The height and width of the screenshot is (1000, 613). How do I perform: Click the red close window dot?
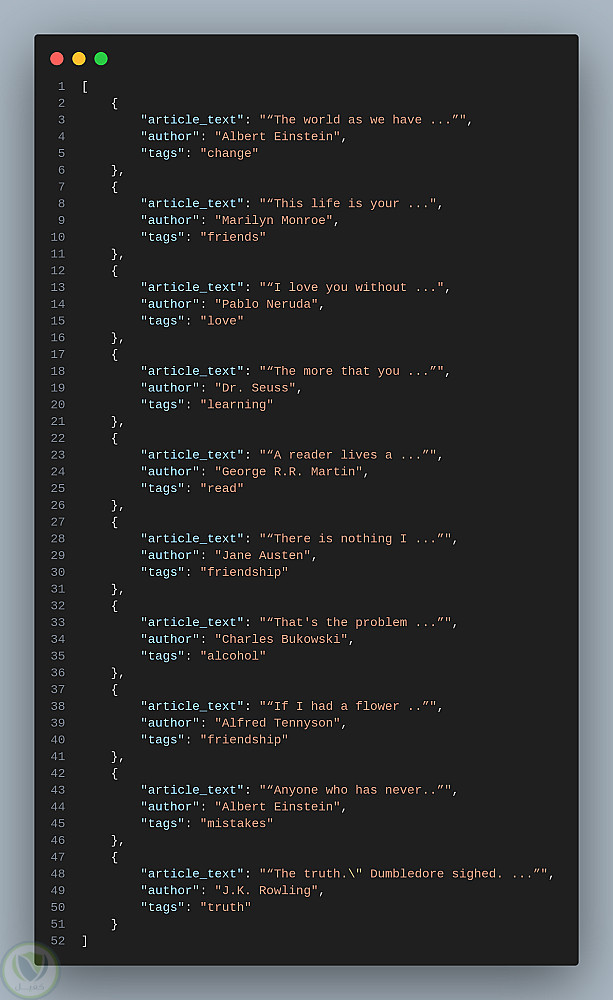coord(57,59)
